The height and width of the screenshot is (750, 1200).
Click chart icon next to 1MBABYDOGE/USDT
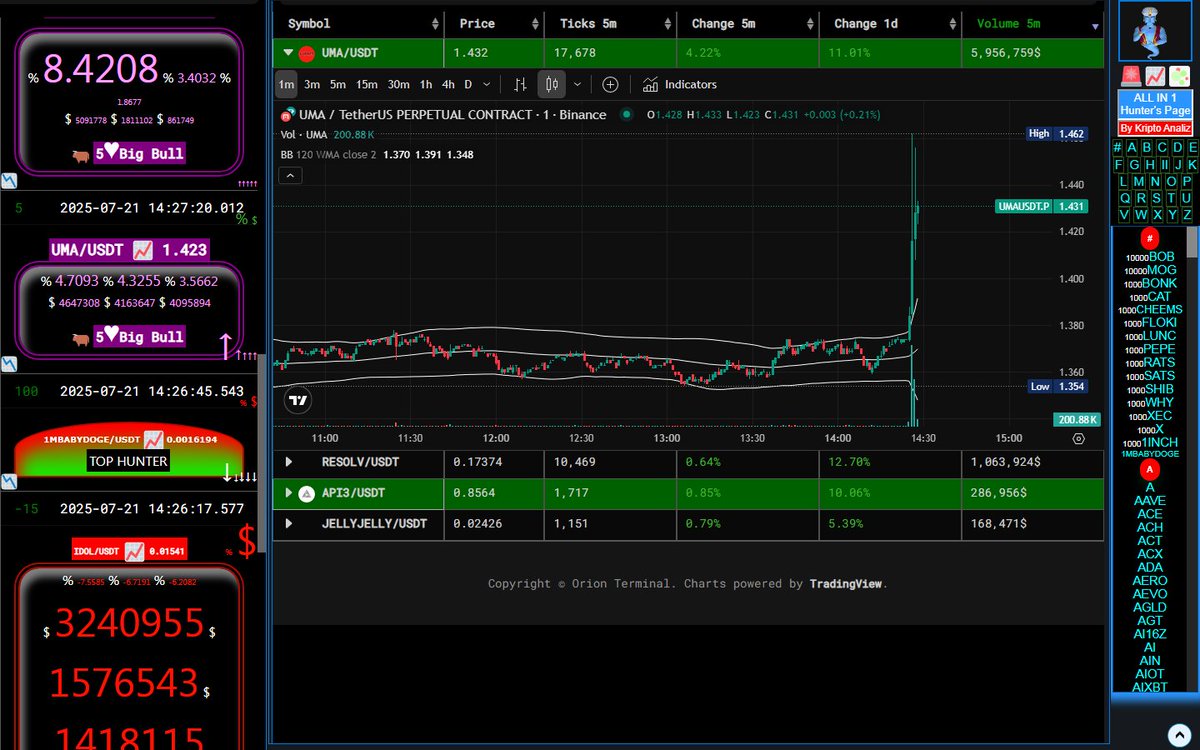click(x=153, y=439)
